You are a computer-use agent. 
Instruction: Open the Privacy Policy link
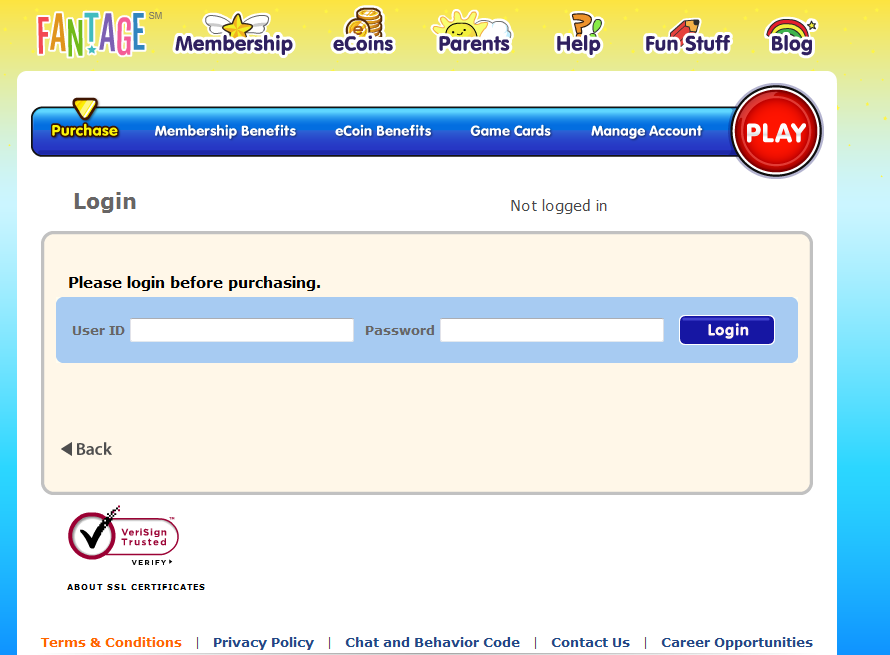pyautogui.click(x=263, y=643)
